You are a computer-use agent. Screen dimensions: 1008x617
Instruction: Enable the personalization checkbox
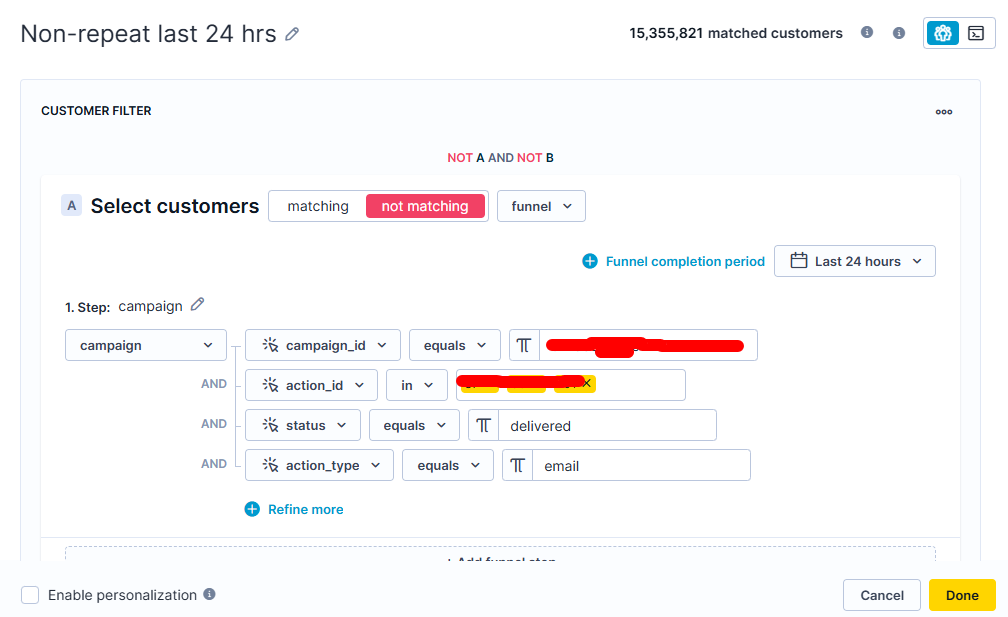(x=31, y=595)
